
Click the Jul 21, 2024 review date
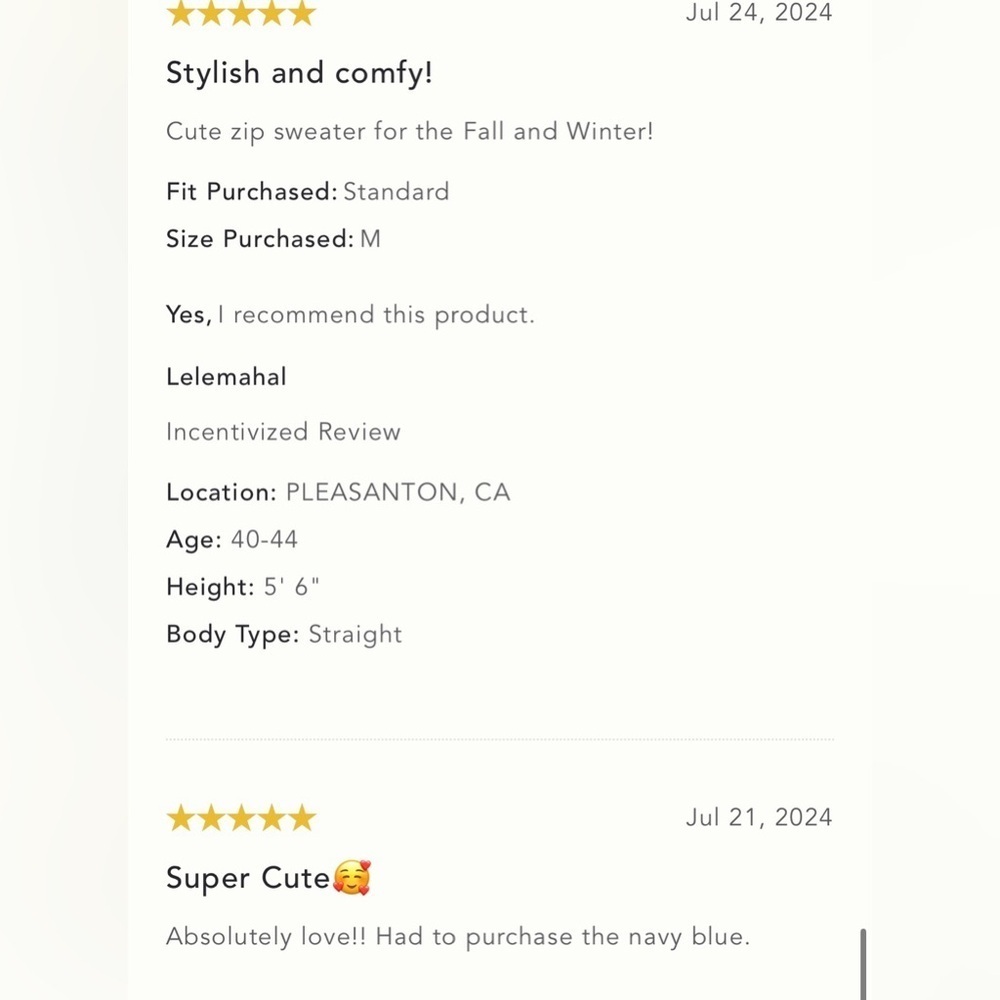759,818
